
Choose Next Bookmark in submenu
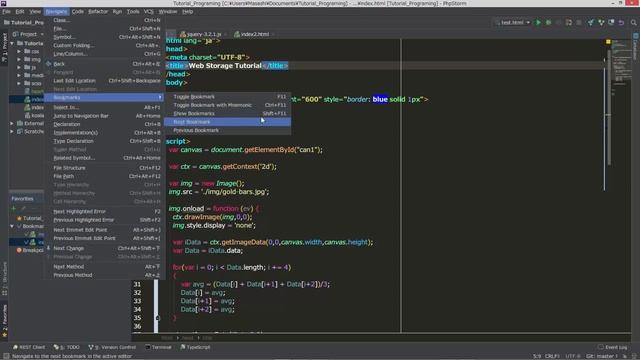[x=227, y=122]
